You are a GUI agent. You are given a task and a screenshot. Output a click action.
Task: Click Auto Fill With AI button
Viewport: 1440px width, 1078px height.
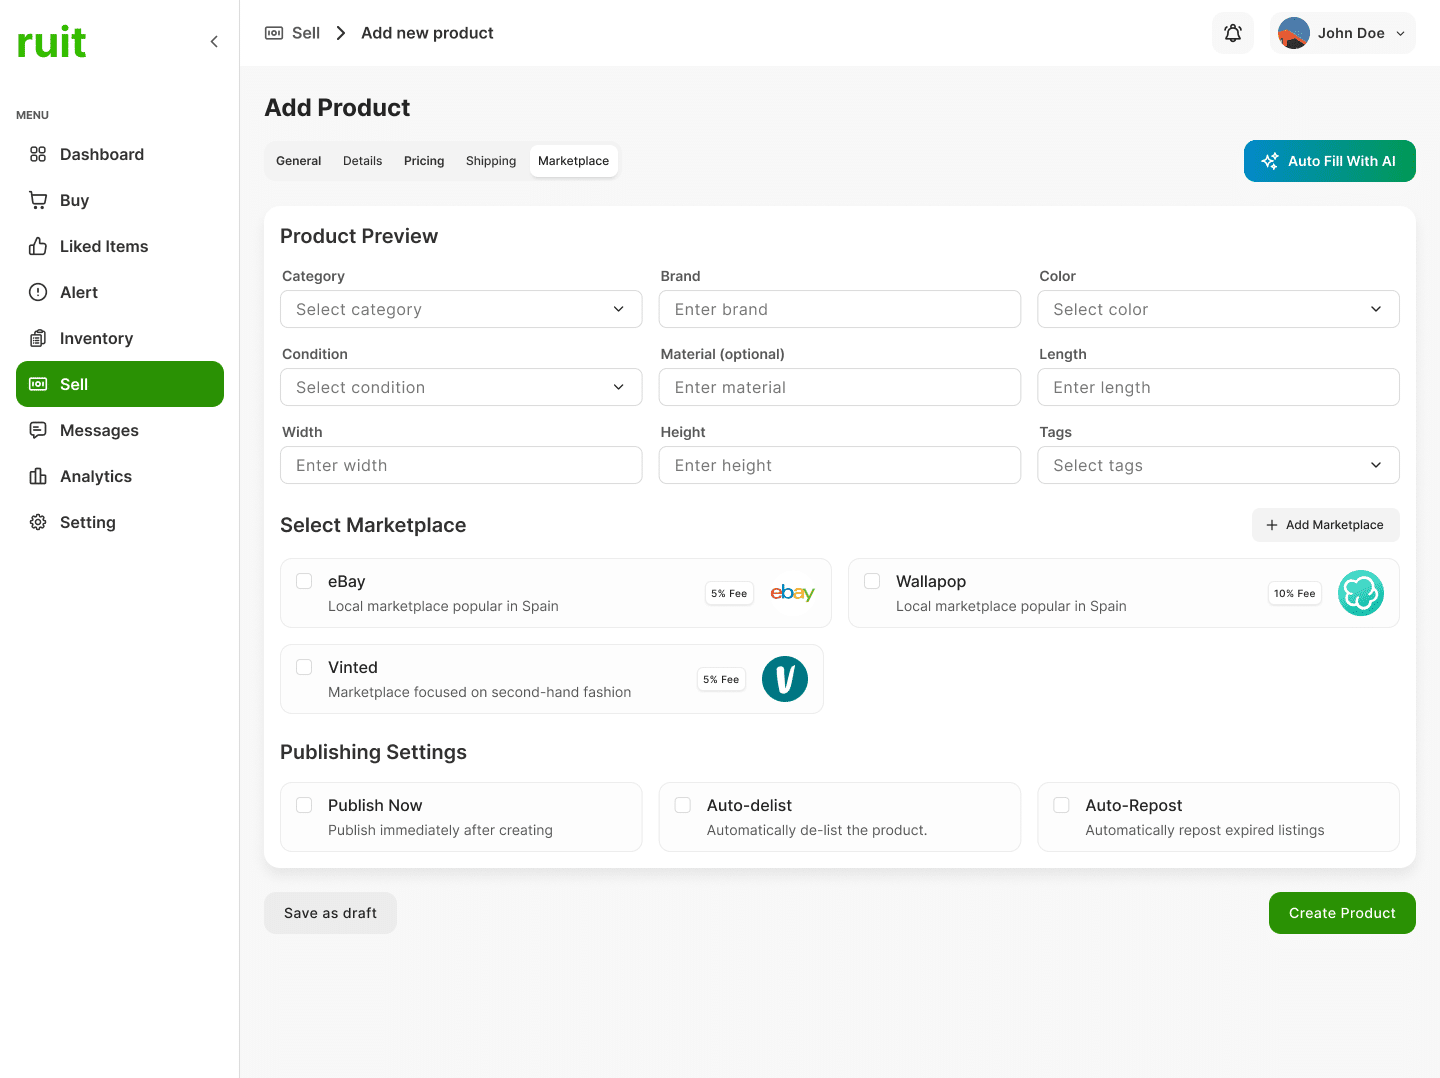coord(1329,161)
